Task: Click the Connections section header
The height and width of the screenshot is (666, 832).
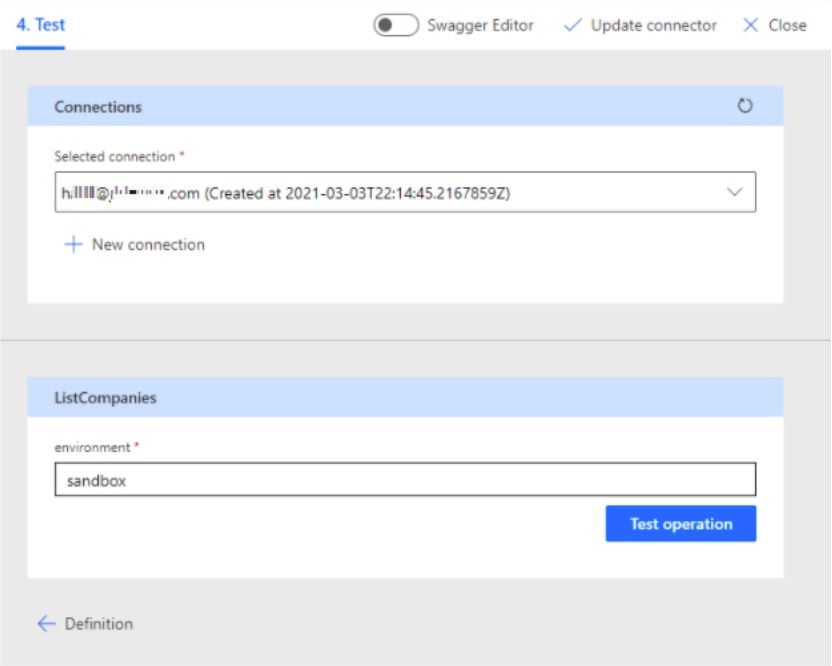Action: click(x=98, y=106)
